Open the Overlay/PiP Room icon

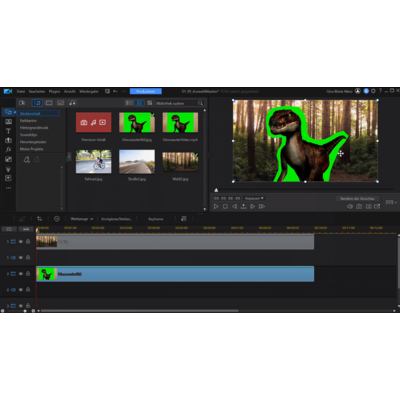[x=8, y=159]
